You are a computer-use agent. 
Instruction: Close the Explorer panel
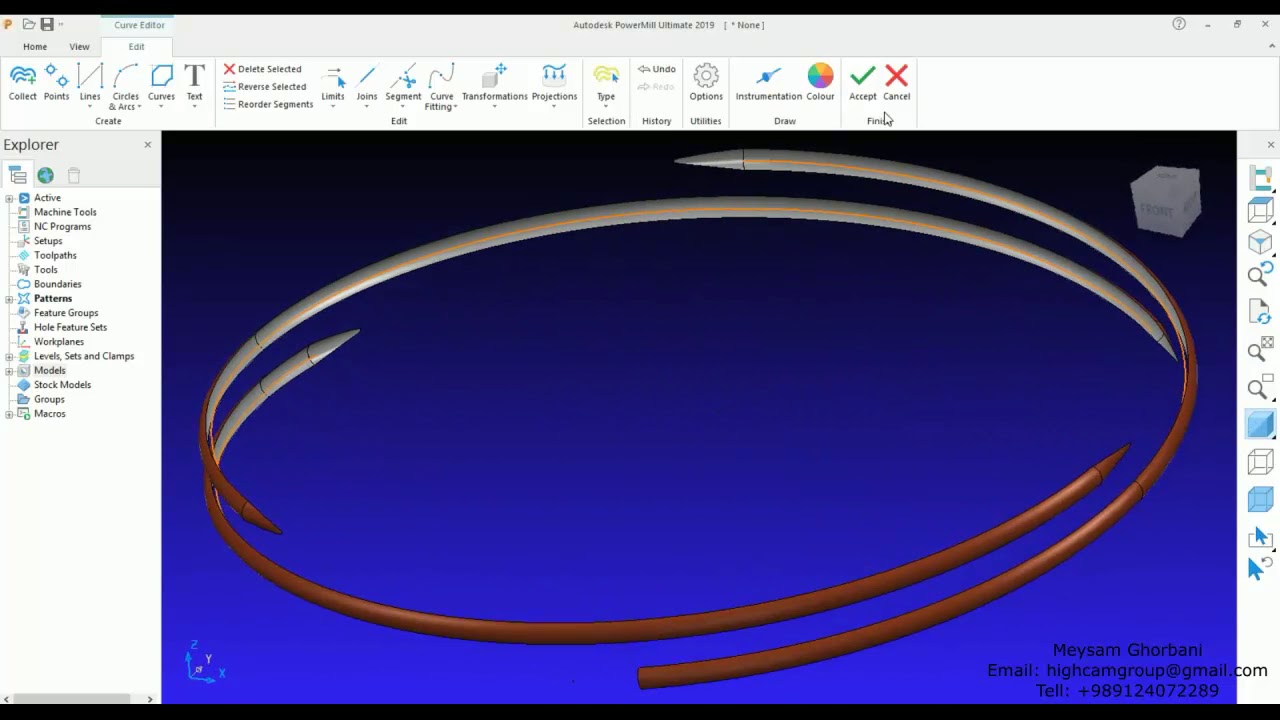click(x=148, y=145)
